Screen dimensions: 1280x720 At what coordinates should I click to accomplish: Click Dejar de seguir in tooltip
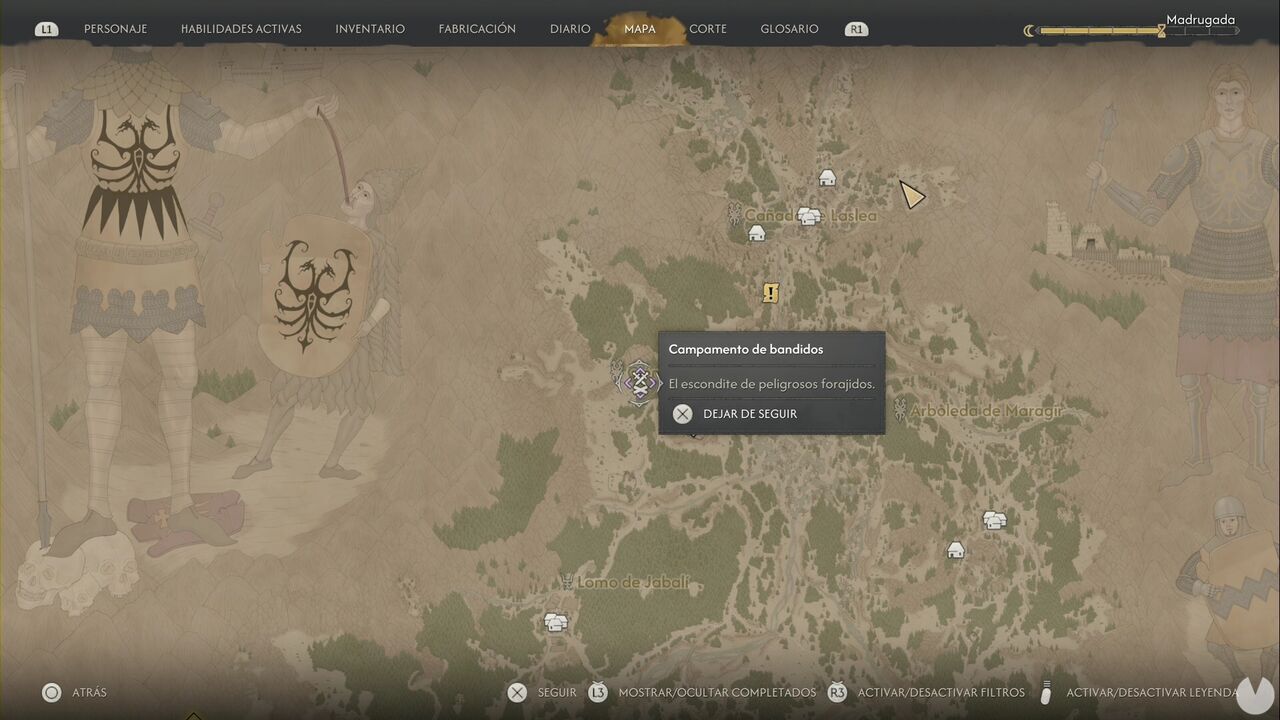pos(750,414)
